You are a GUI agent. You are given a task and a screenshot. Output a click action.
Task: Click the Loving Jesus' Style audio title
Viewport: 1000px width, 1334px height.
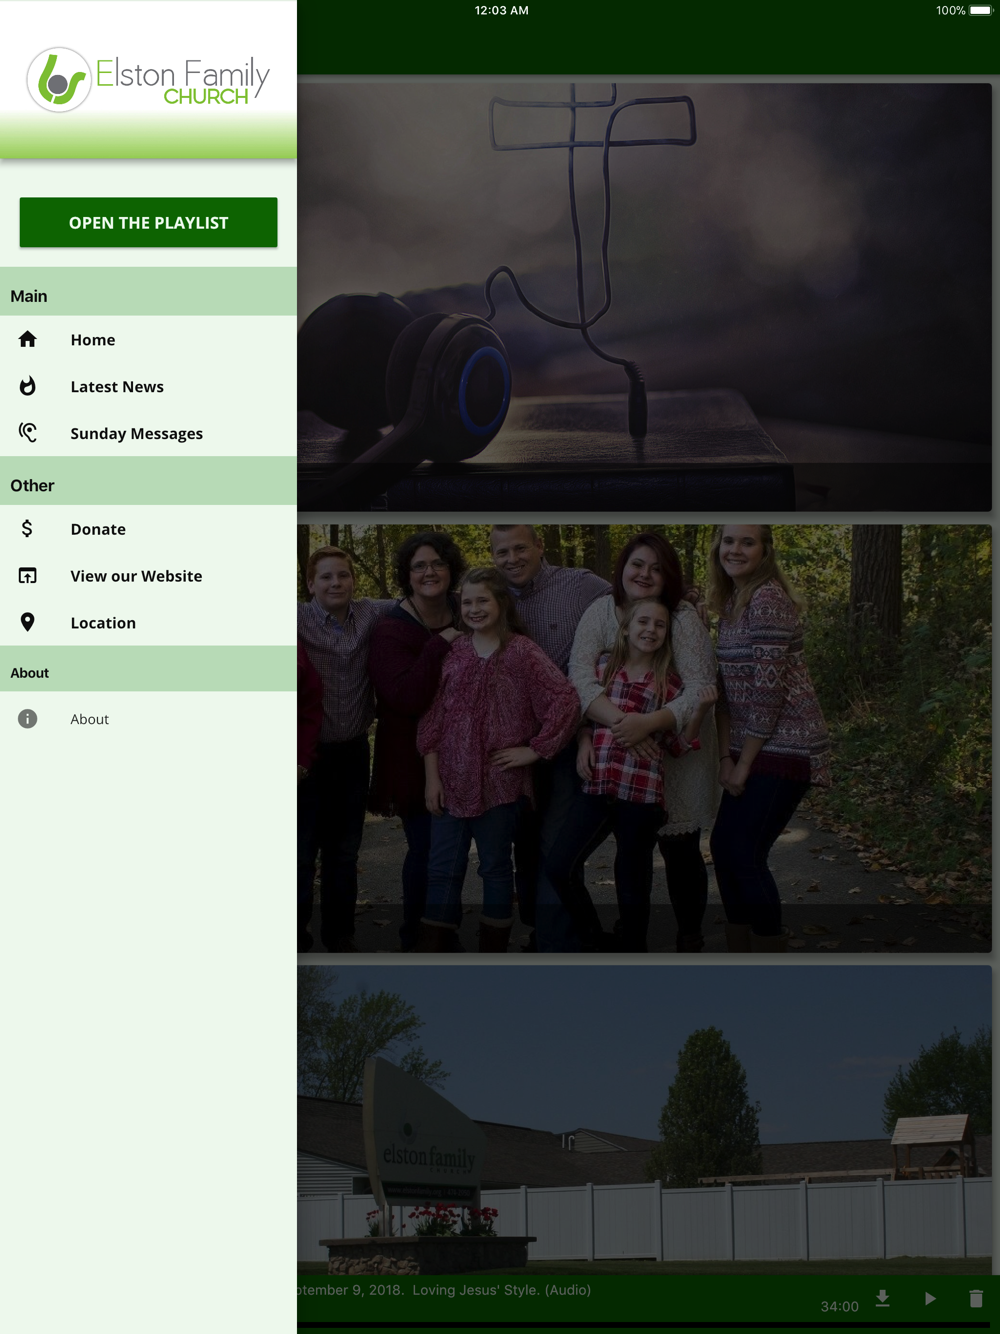(x=444, y=1290)
